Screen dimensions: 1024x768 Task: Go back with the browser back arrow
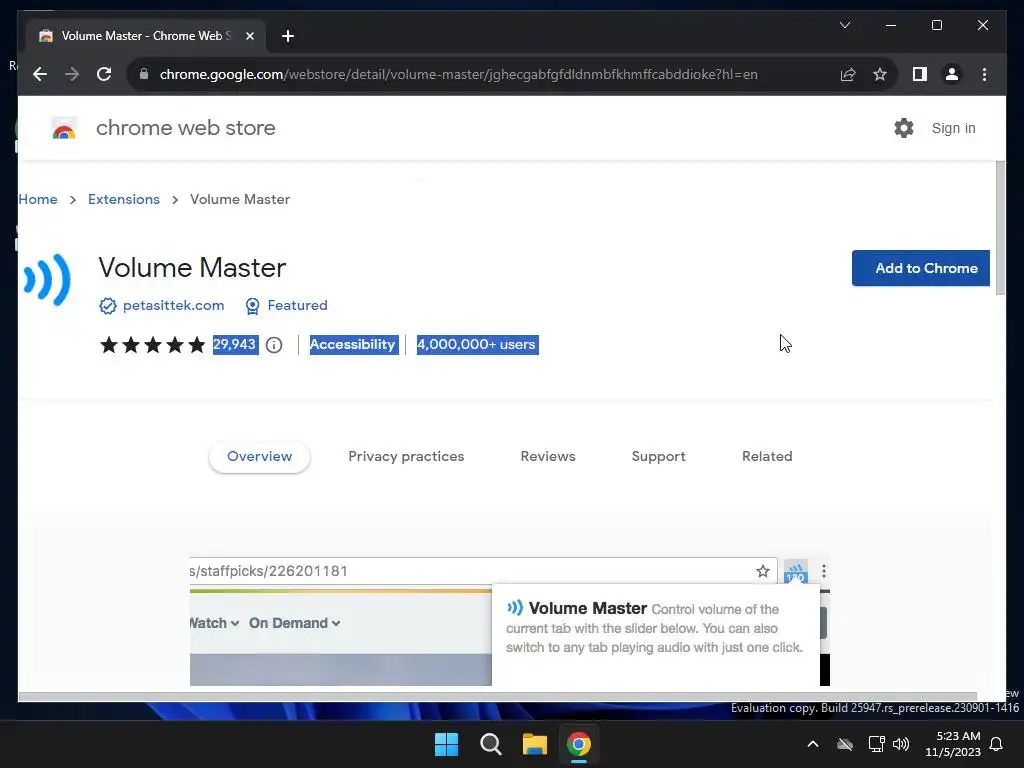tap(40, 74)
